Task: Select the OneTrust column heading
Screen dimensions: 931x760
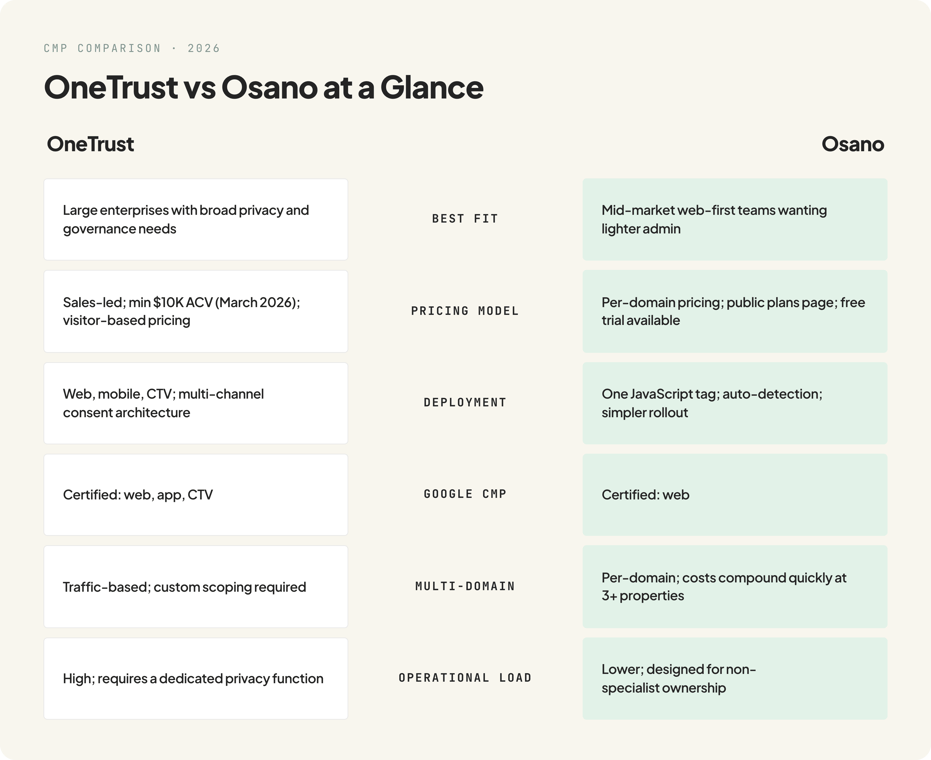Action: [90, 144]
